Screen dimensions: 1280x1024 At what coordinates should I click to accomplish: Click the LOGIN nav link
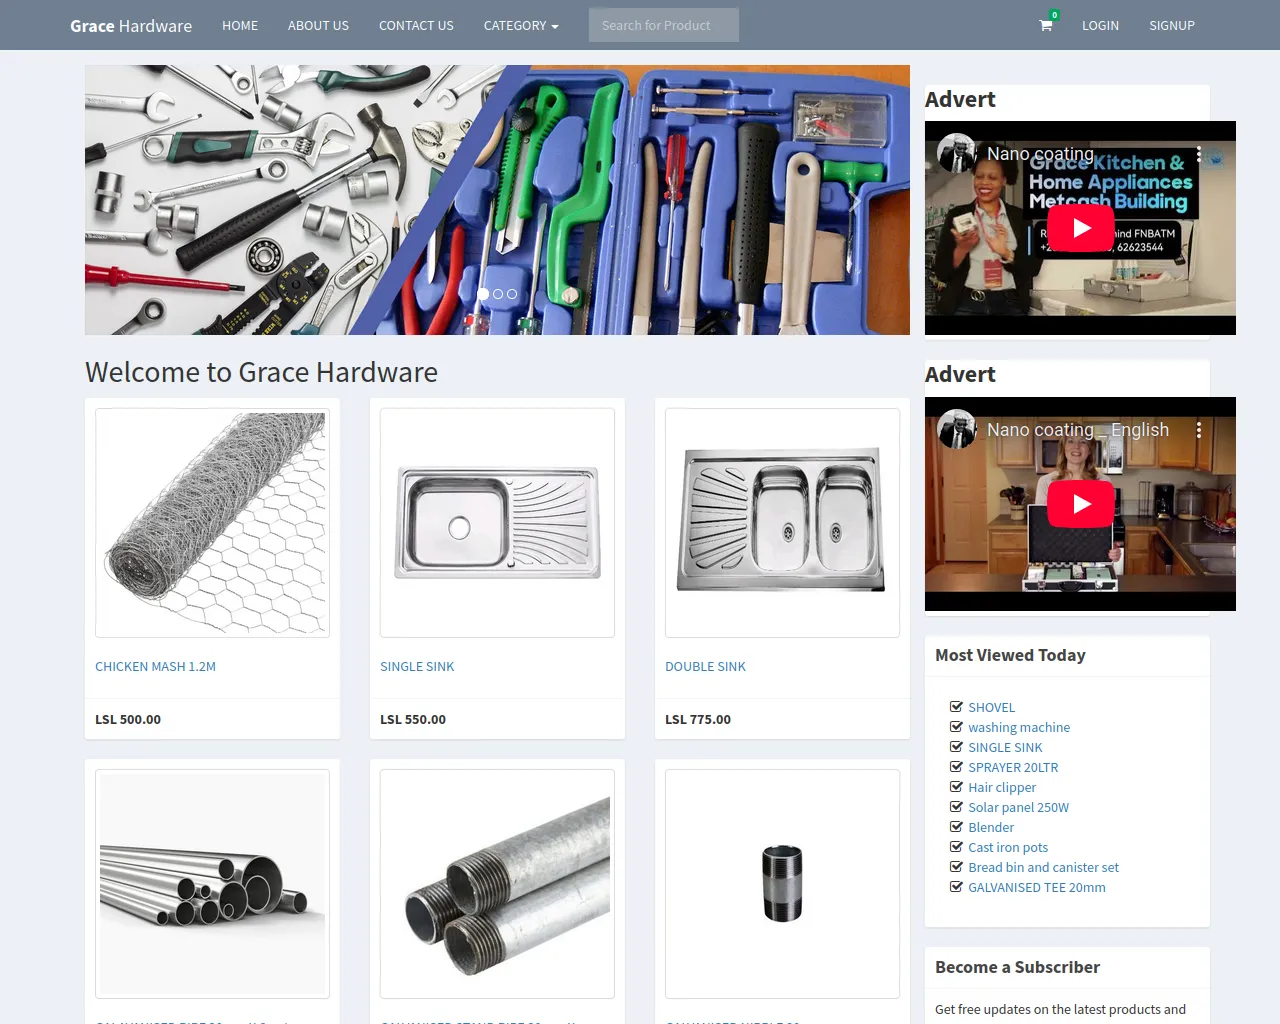[1100, 25]
